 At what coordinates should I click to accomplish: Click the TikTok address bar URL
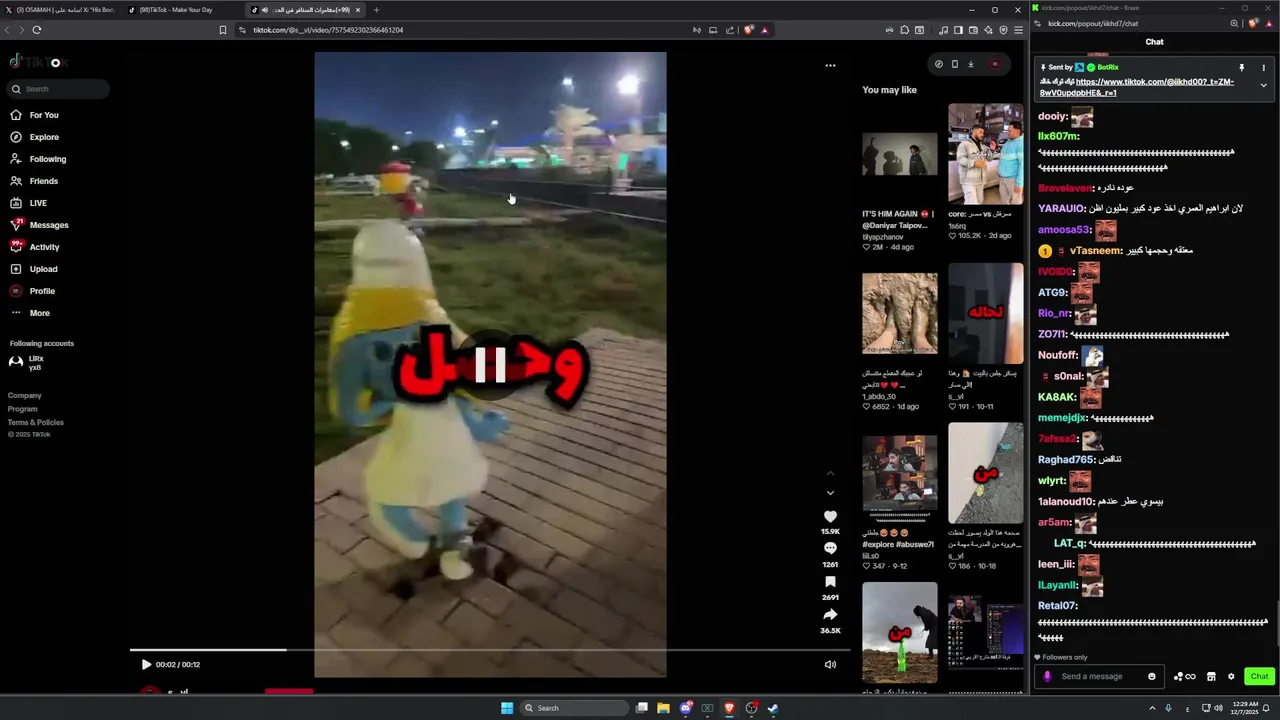[x=327, y=30]
